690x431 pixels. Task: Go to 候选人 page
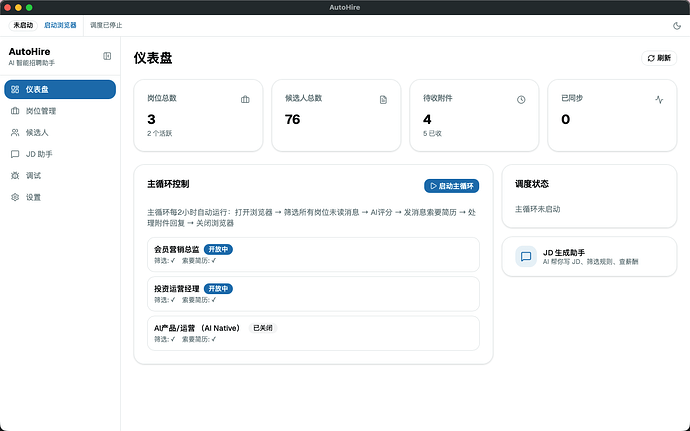pos(60,133)
